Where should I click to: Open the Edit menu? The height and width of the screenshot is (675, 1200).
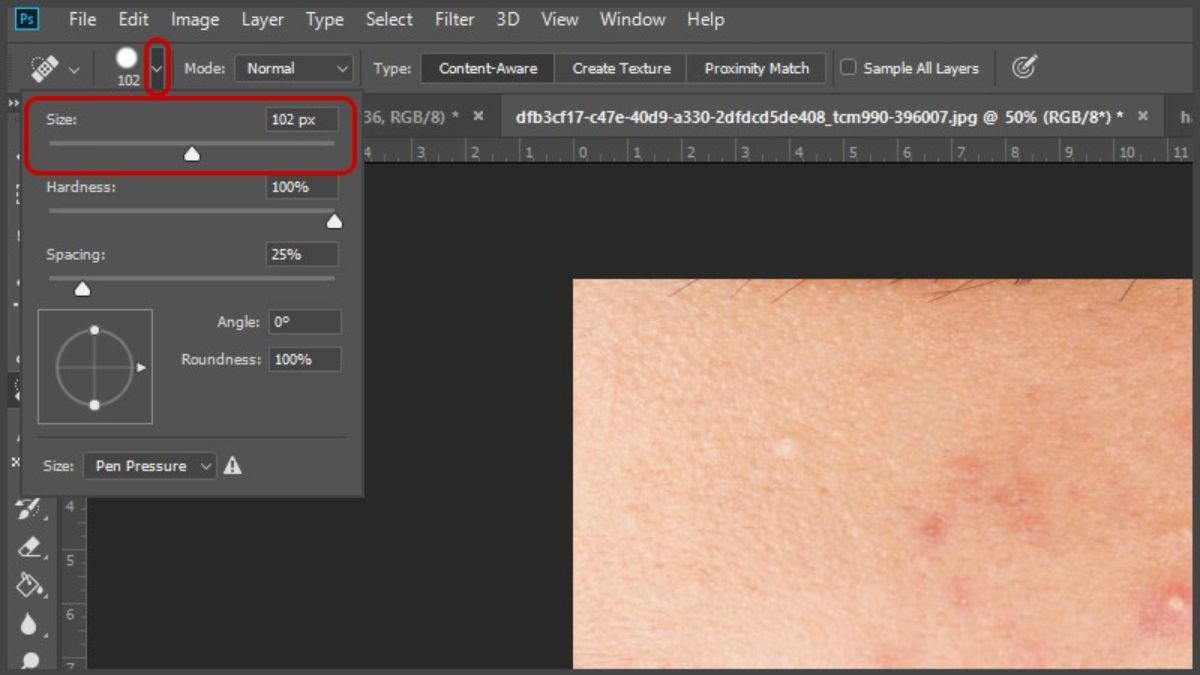pyautogui.click(x=133, y=19)
